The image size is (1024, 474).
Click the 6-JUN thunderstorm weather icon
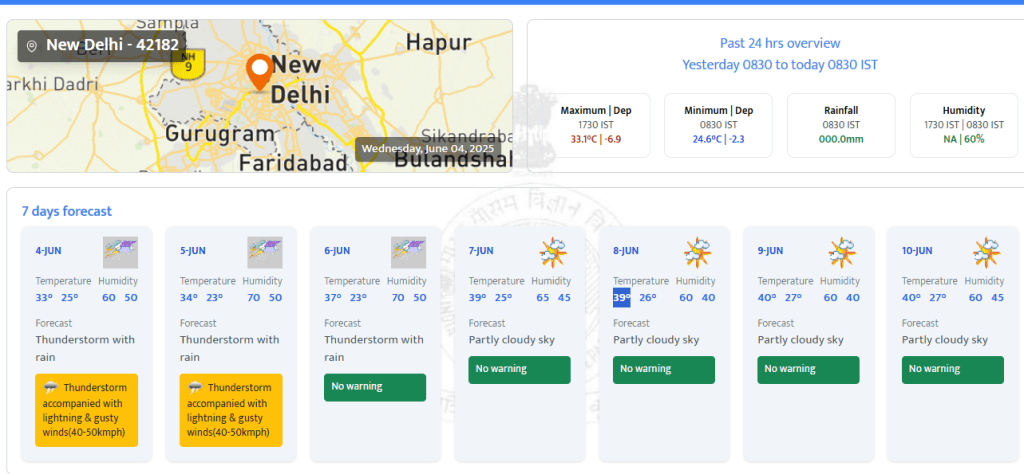(x=409, y=252)
